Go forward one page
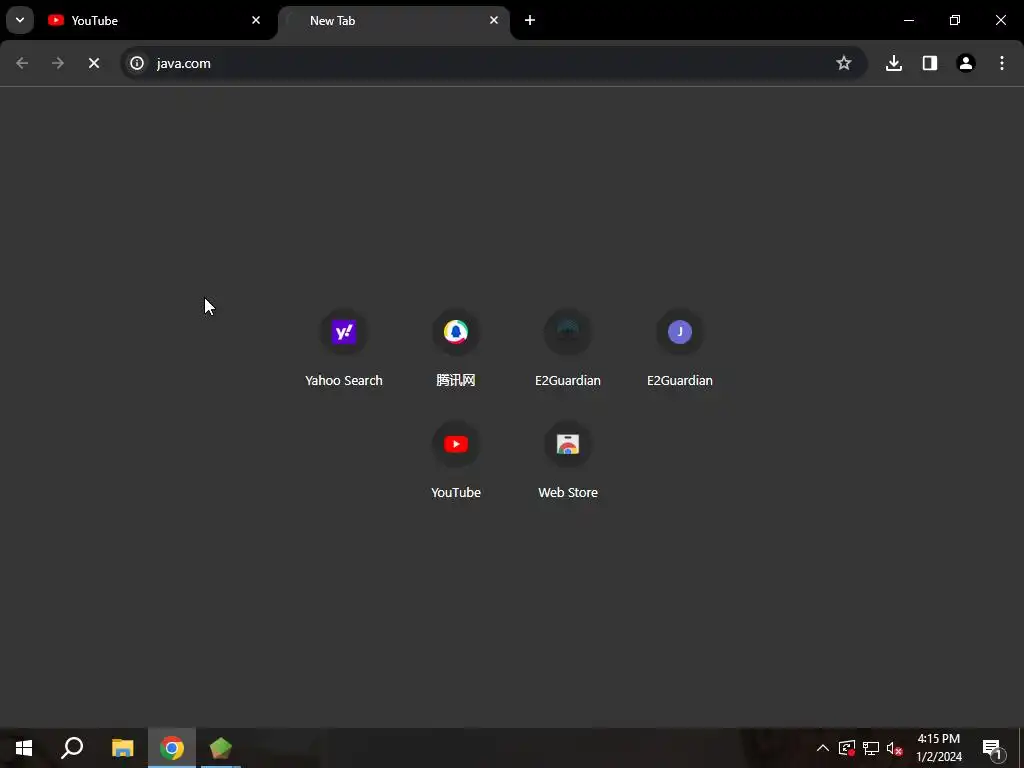The width and height of the screenshot is (1024, 768). pyautogui.click(x=58, y=63)
